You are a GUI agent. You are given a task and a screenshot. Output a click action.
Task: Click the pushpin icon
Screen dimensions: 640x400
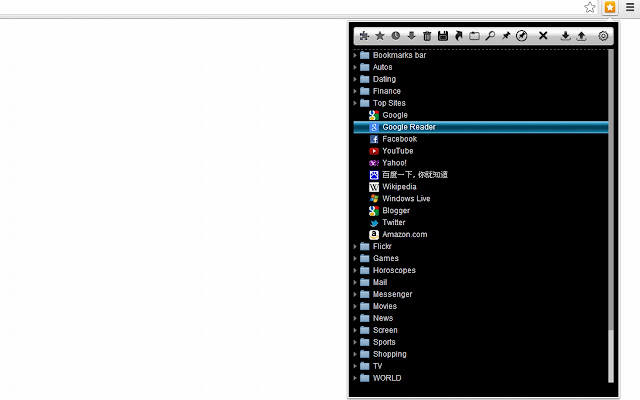tap(506, 36)
